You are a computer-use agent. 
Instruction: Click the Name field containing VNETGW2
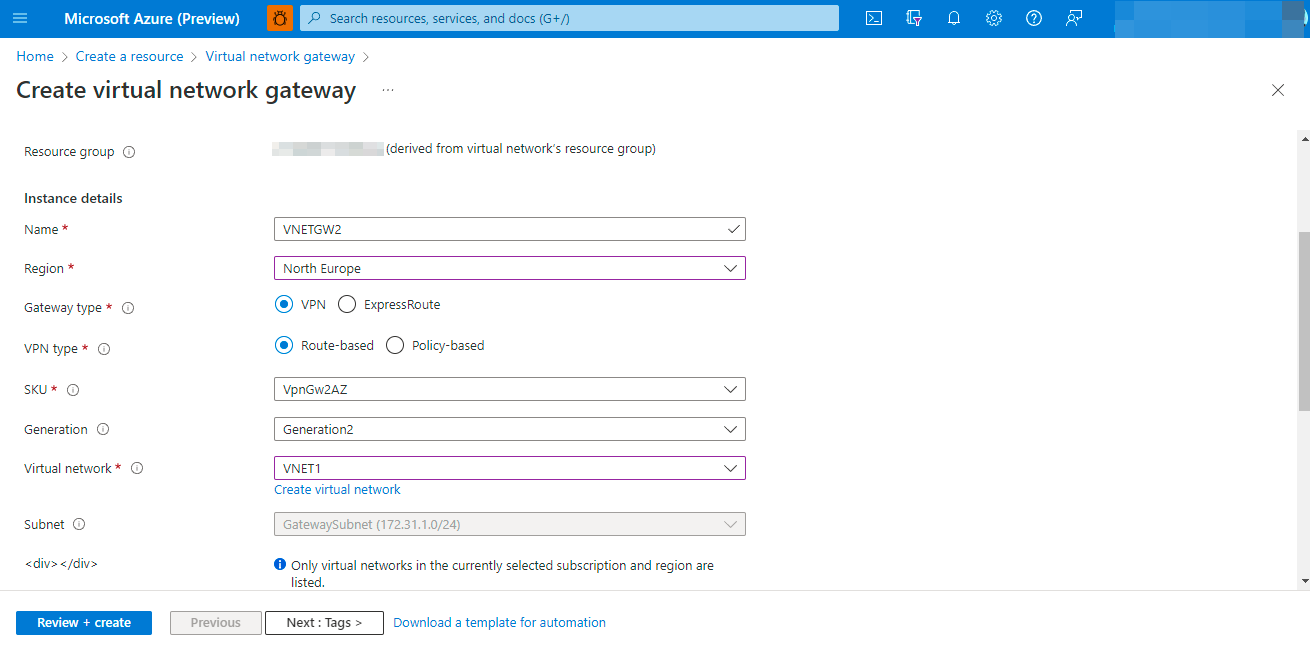[510, 229]
